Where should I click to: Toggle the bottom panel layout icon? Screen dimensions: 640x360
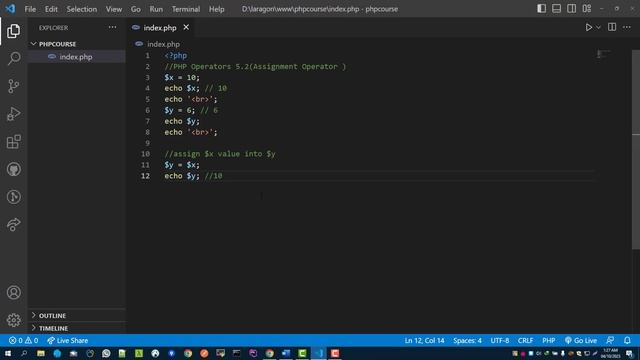pos(556,9)
